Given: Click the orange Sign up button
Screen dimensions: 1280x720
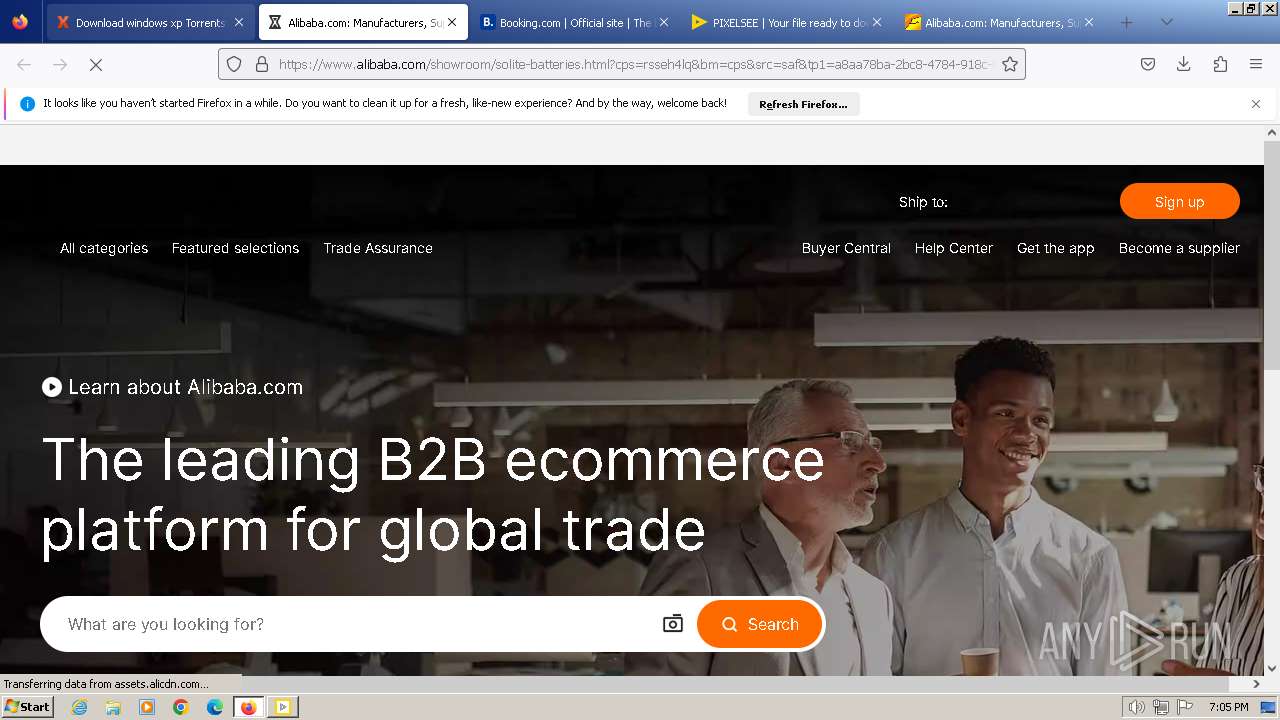Looking at the screenshot, I should pyautogui.click(x=1179, y=201).
